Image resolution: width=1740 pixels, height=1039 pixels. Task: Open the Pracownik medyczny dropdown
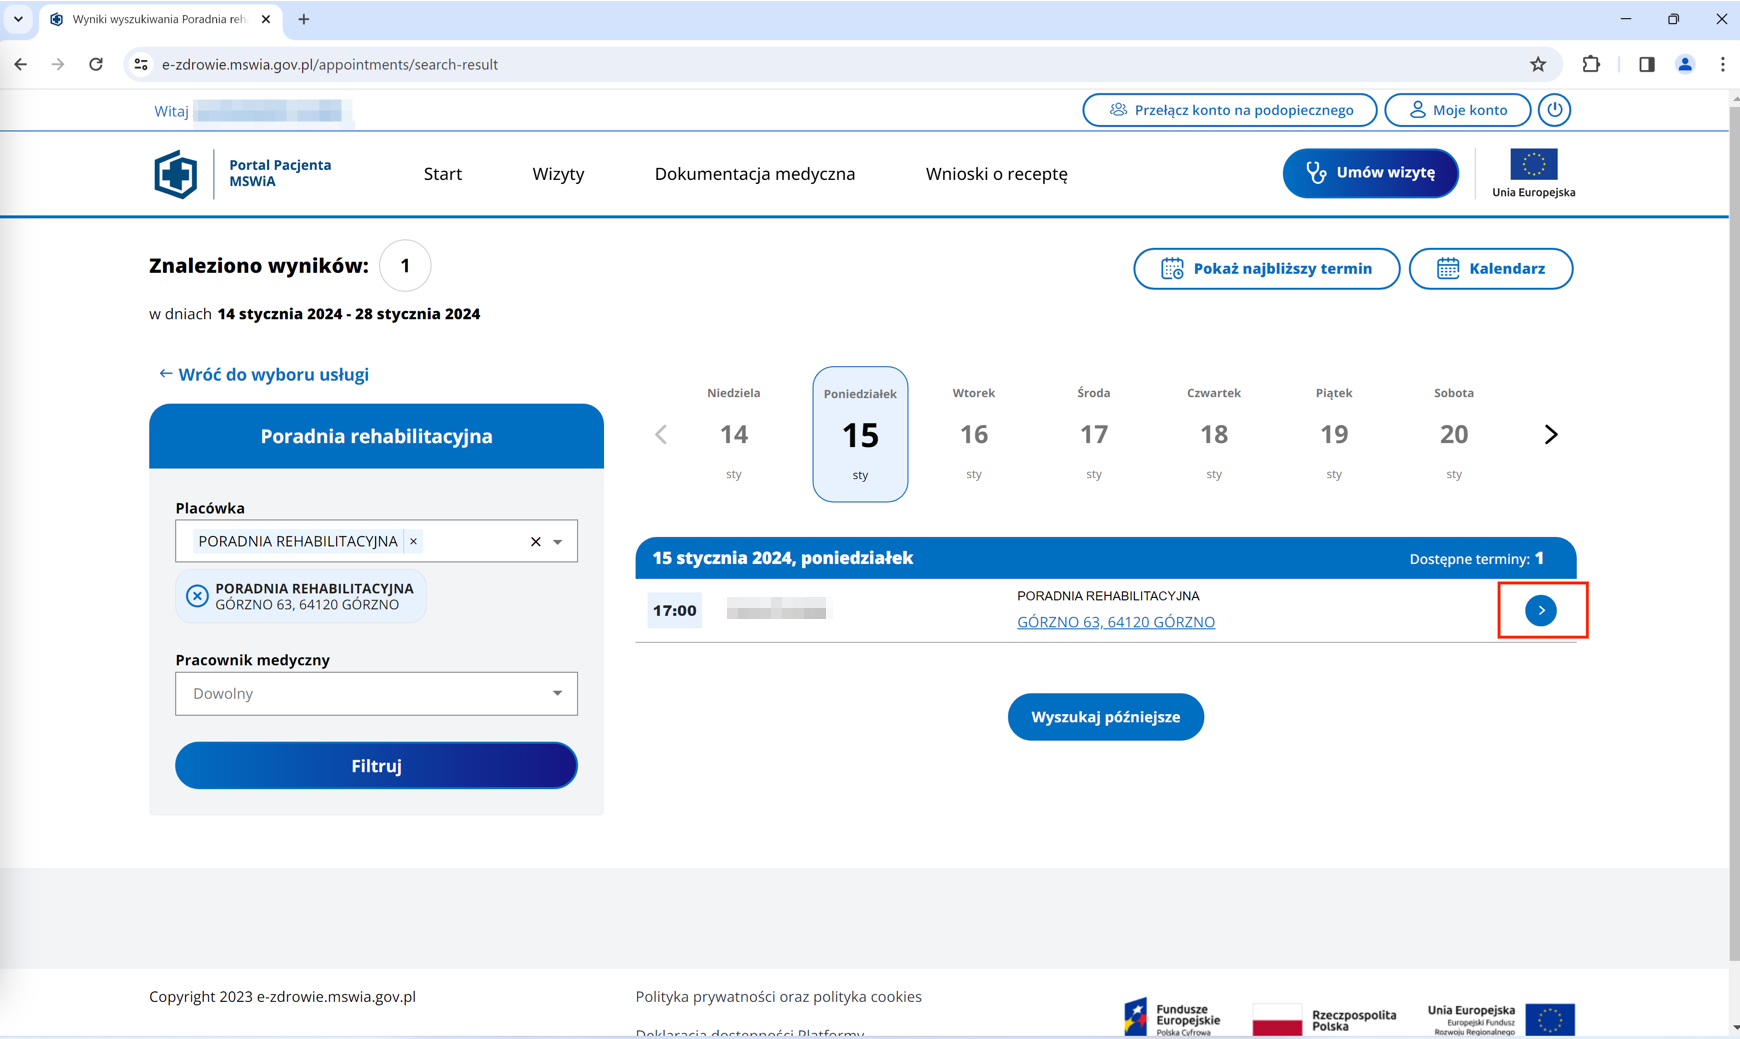click(x=376, y=693)
